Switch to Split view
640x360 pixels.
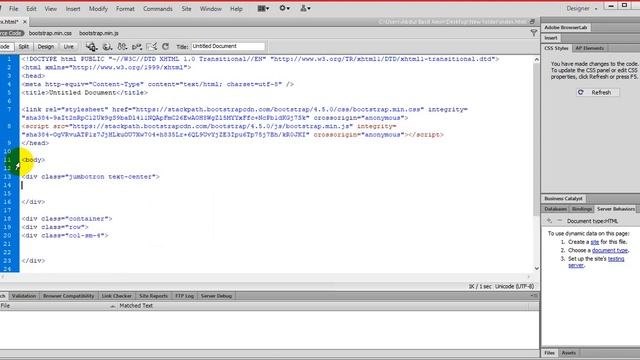point(24,47)
